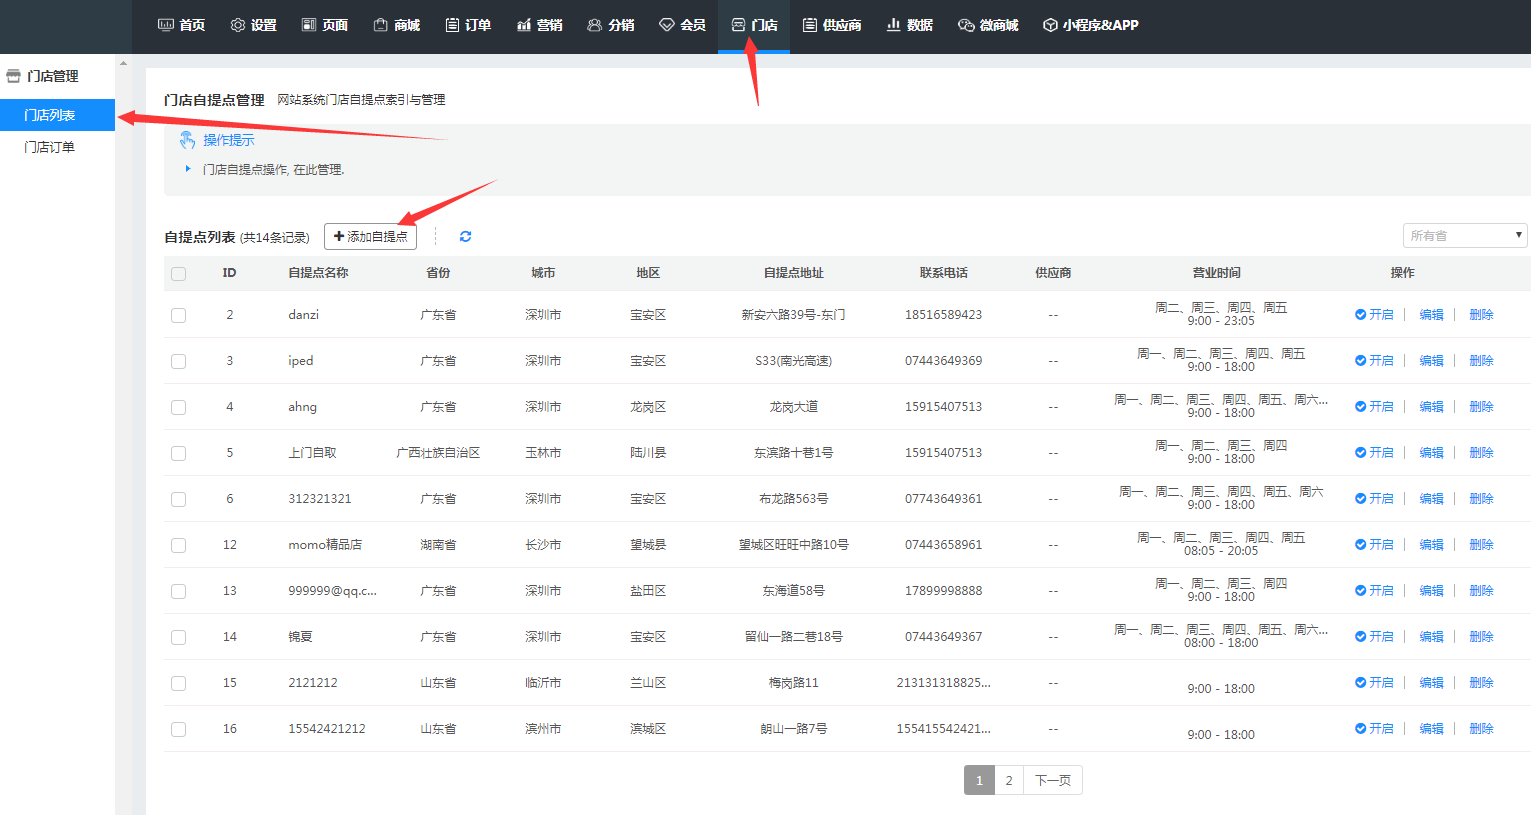
Task: Delete the 上门自取 pickup point row
Action: pyautogui.click(x=1481, y=453)
